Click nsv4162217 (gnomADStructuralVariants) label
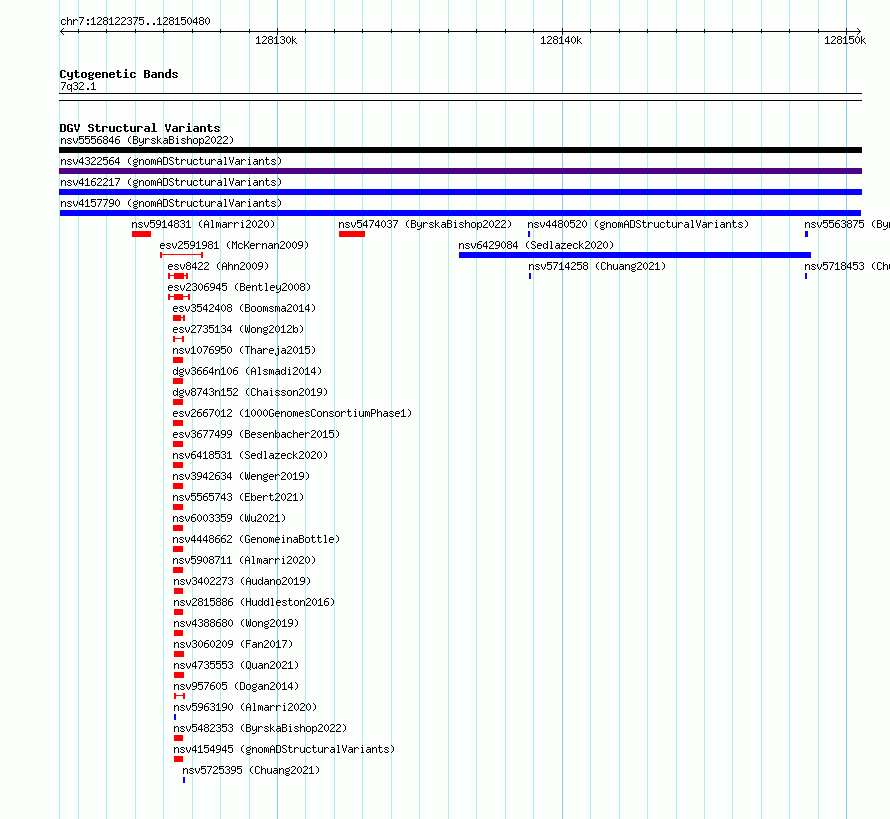 tap(171, 182)
